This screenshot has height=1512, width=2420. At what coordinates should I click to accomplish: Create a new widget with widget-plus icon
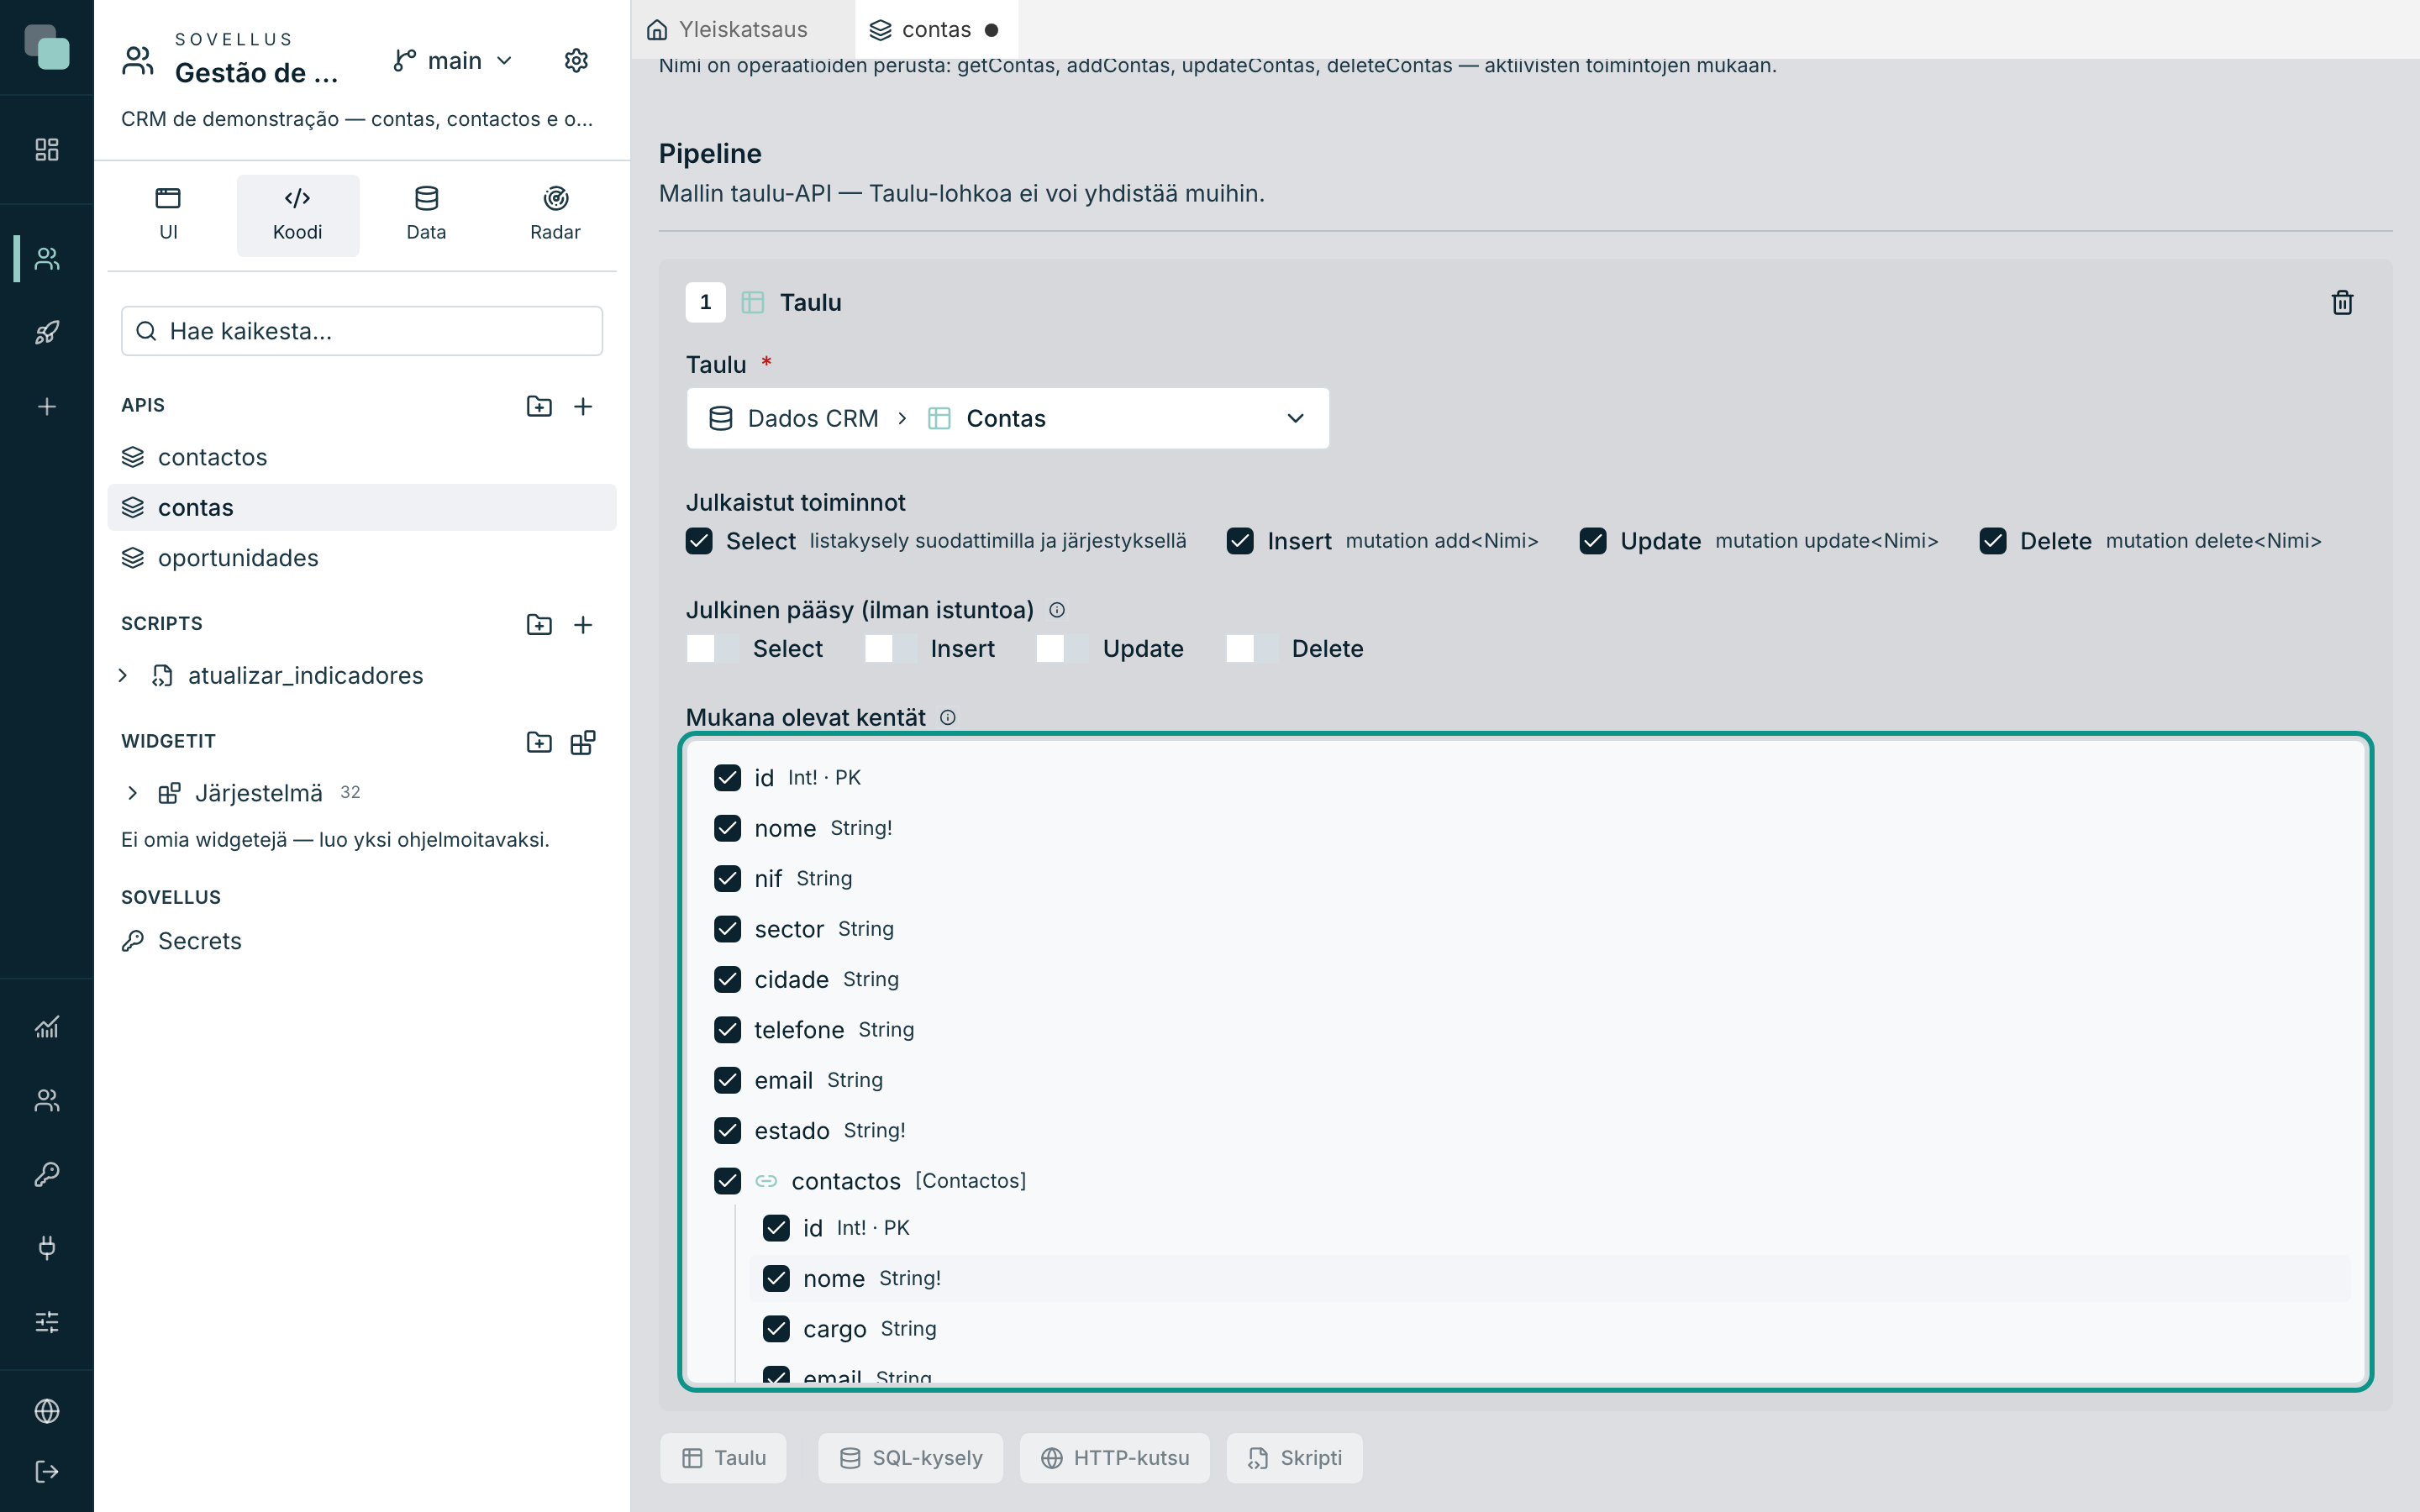[583, 742]
